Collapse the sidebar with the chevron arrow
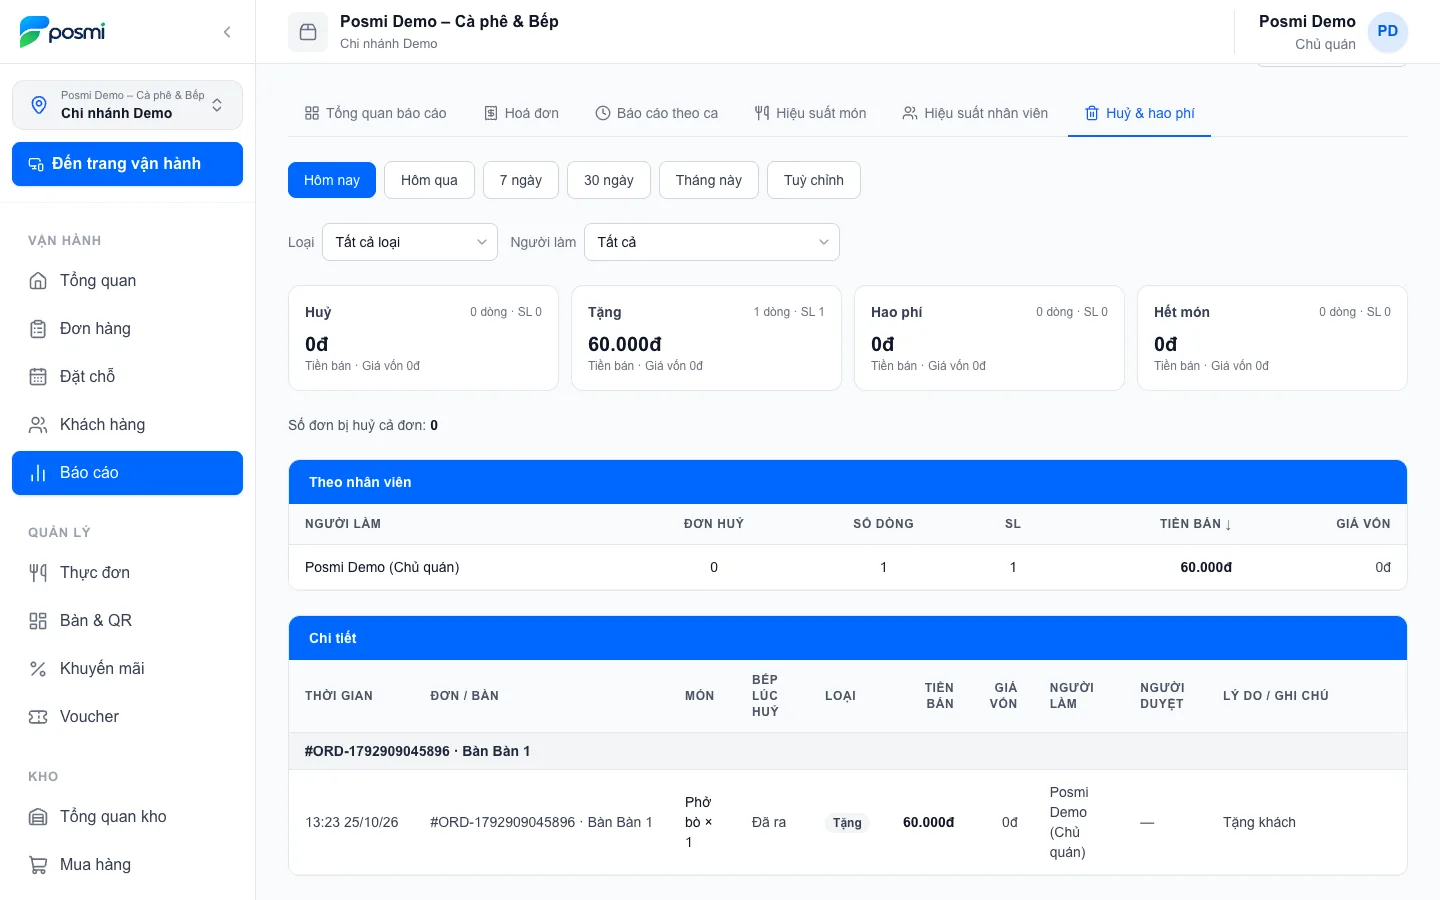 pos(227,32)
